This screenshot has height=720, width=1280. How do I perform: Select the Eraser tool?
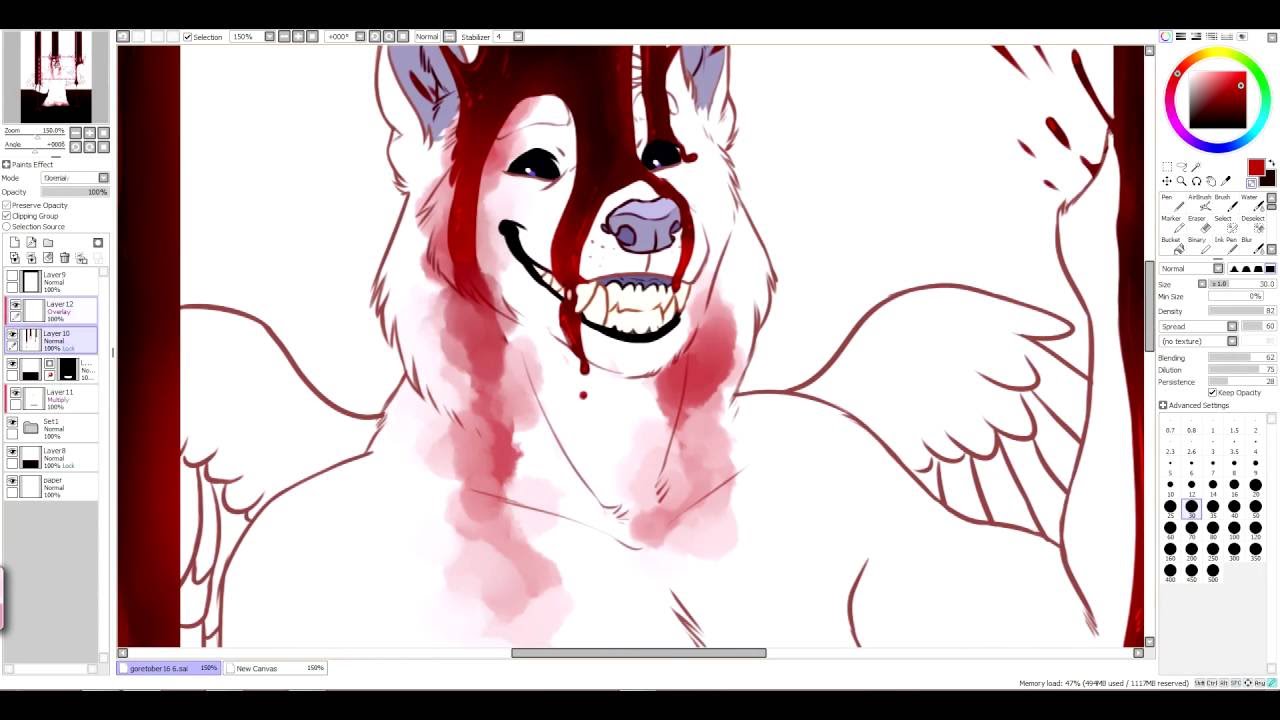click(1198, 223)
